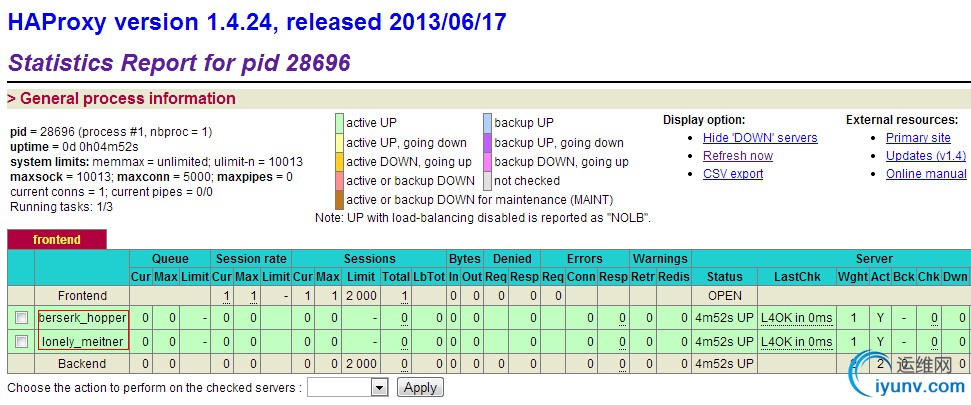971x405 pixels.
Task: Click the Redis column header
Action: click(673, 277)
